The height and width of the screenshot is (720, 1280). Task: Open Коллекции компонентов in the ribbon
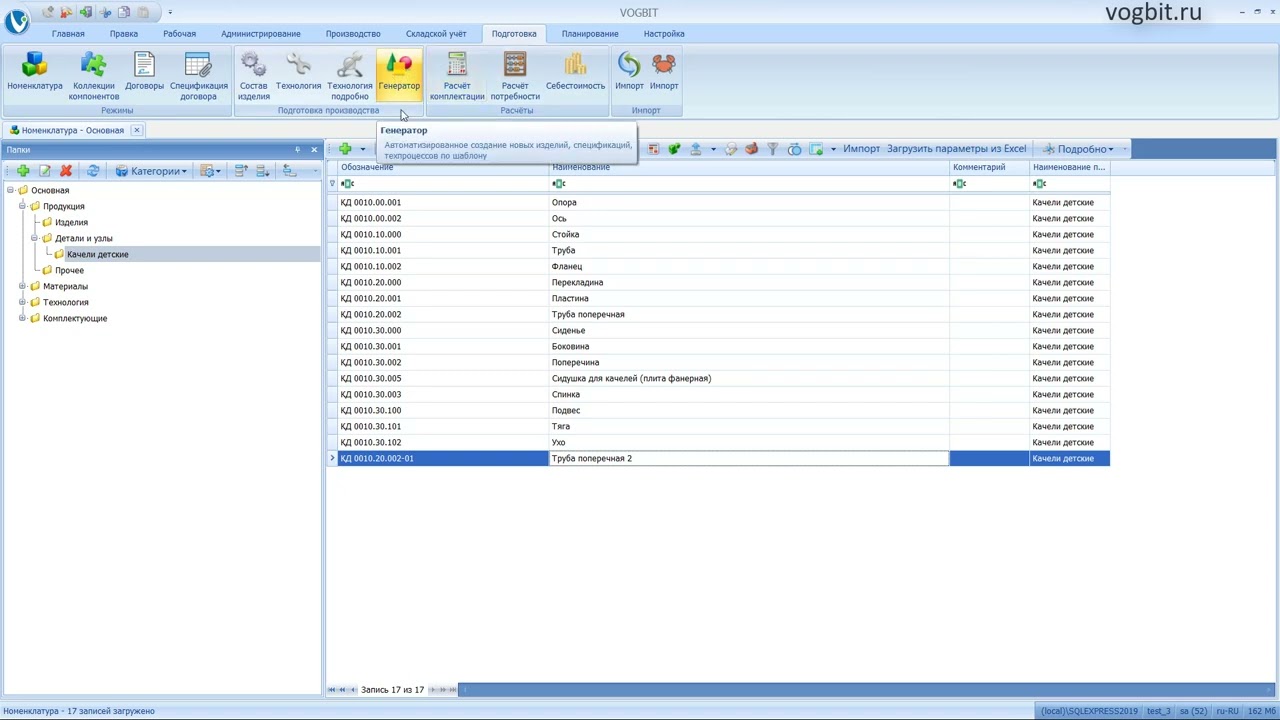tap(93, 76)
